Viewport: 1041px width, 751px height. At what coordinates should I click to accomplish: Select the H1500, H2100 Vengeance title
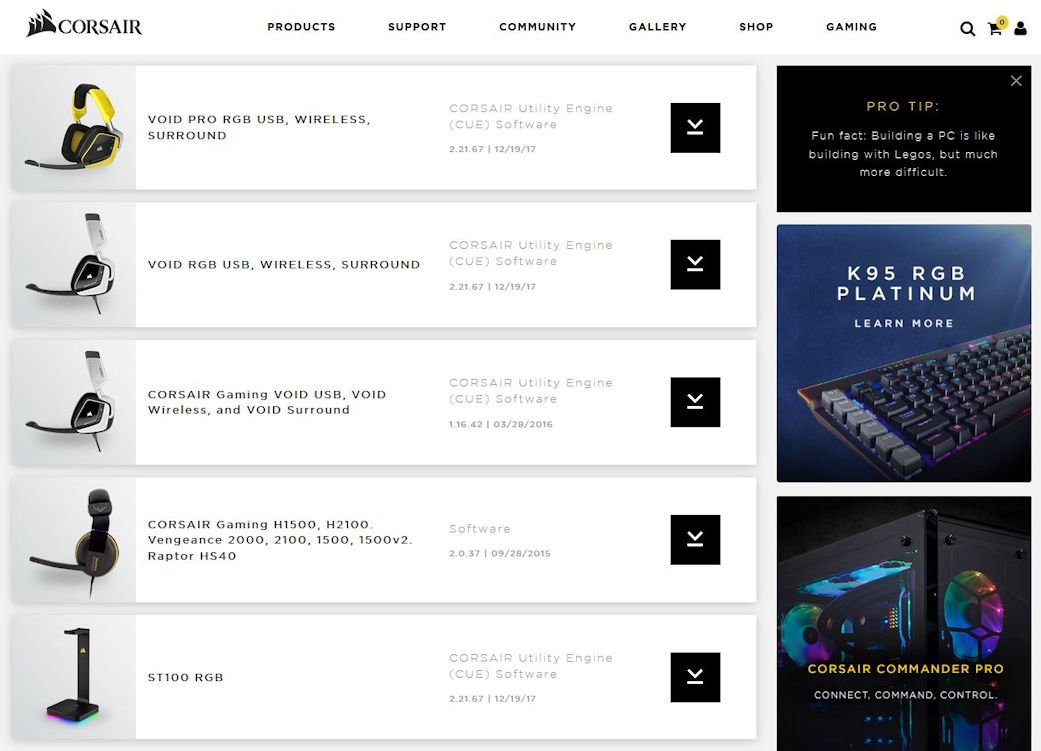(x=280, y=540)
